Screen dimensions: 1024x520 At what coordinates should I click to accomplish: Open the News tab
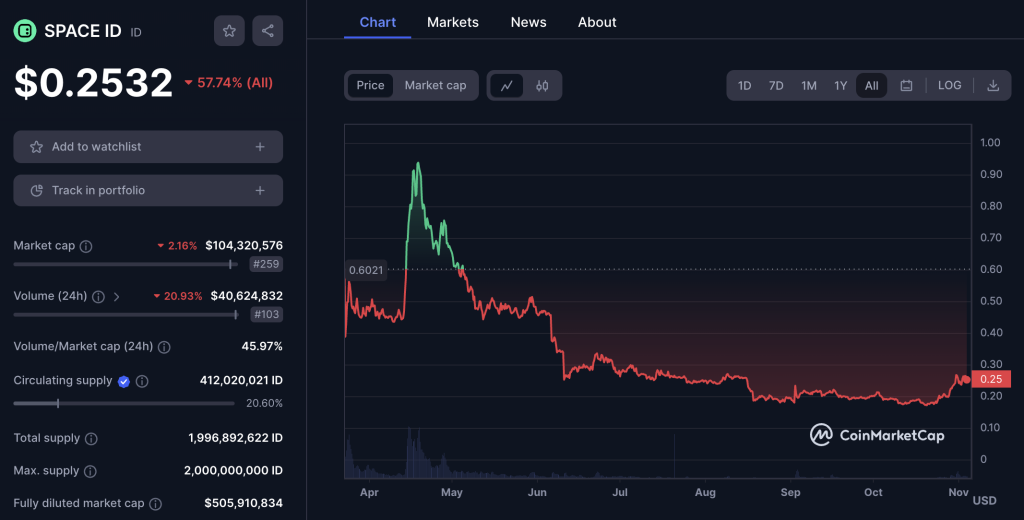528,22
